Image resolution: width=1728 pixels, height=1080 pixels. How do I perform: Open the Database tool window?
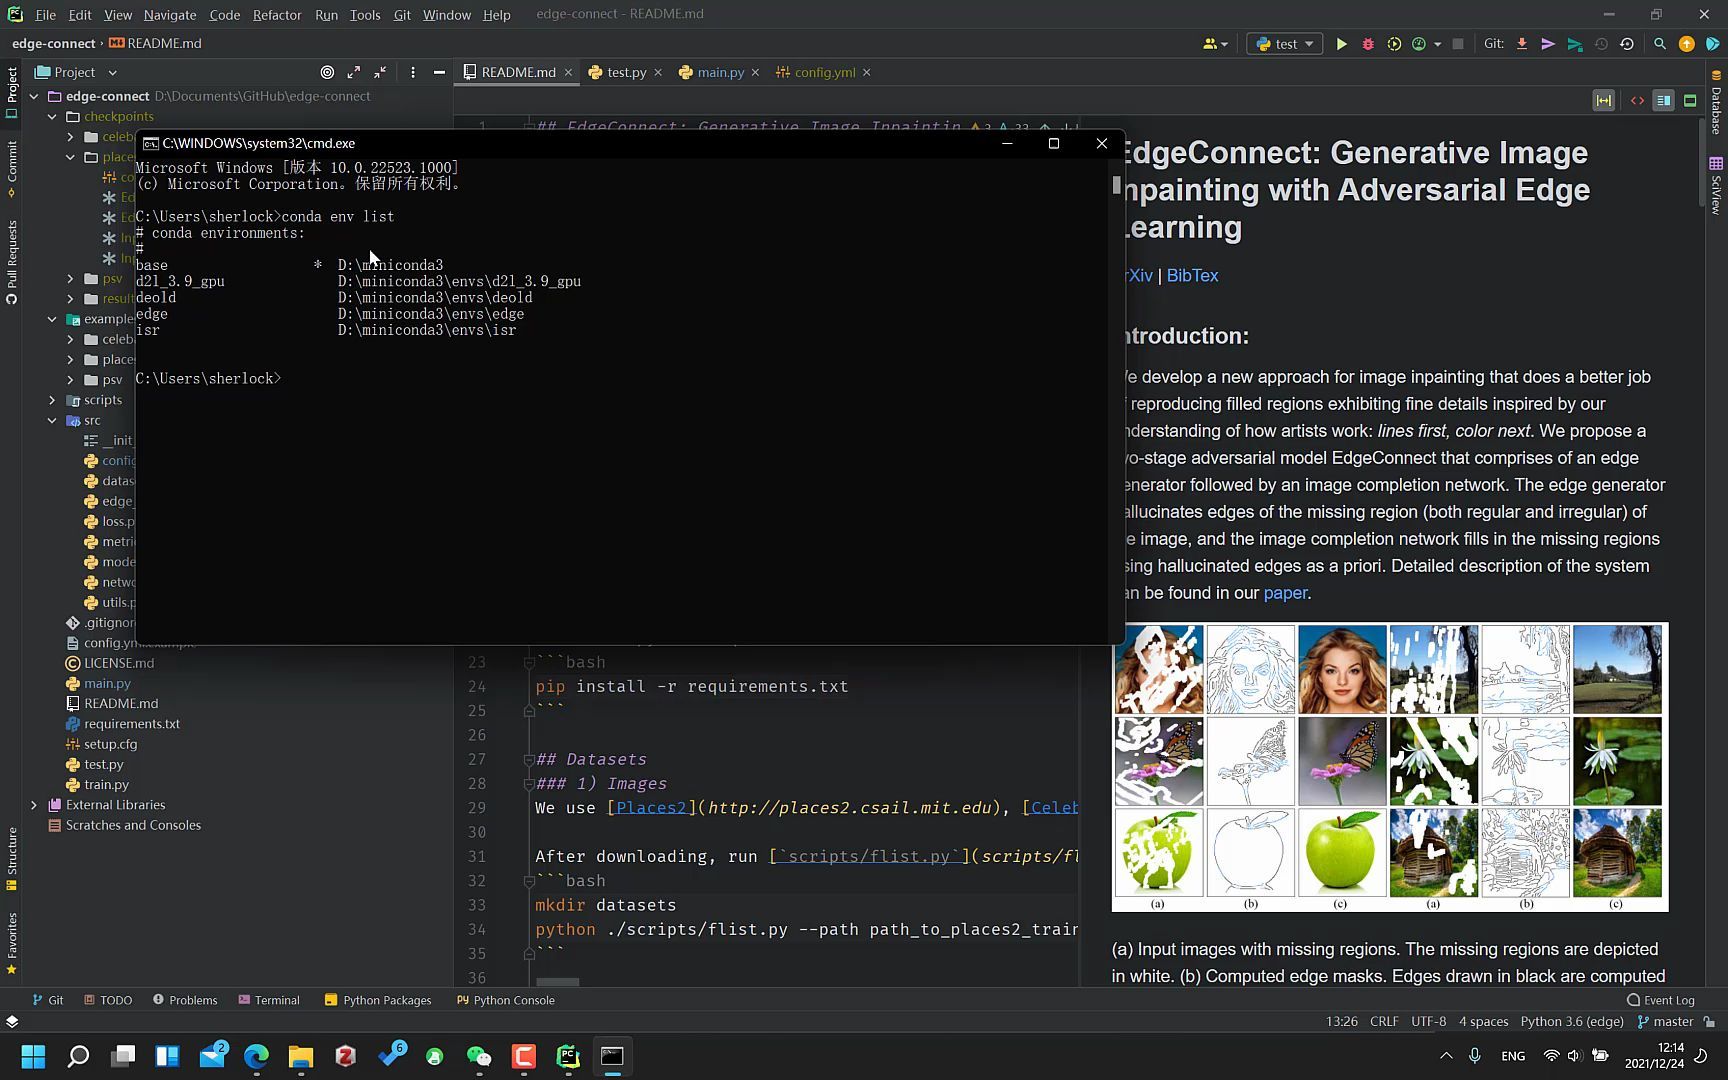click(1716, 103)
